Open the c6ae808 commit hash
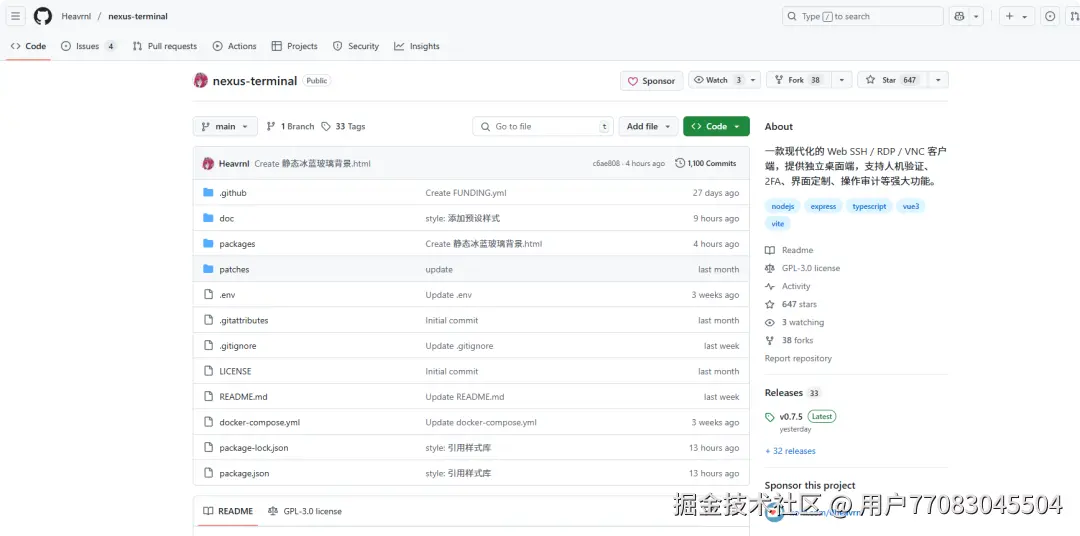The height and width of the screenshot is (536, 1080). tap(606, 163)
